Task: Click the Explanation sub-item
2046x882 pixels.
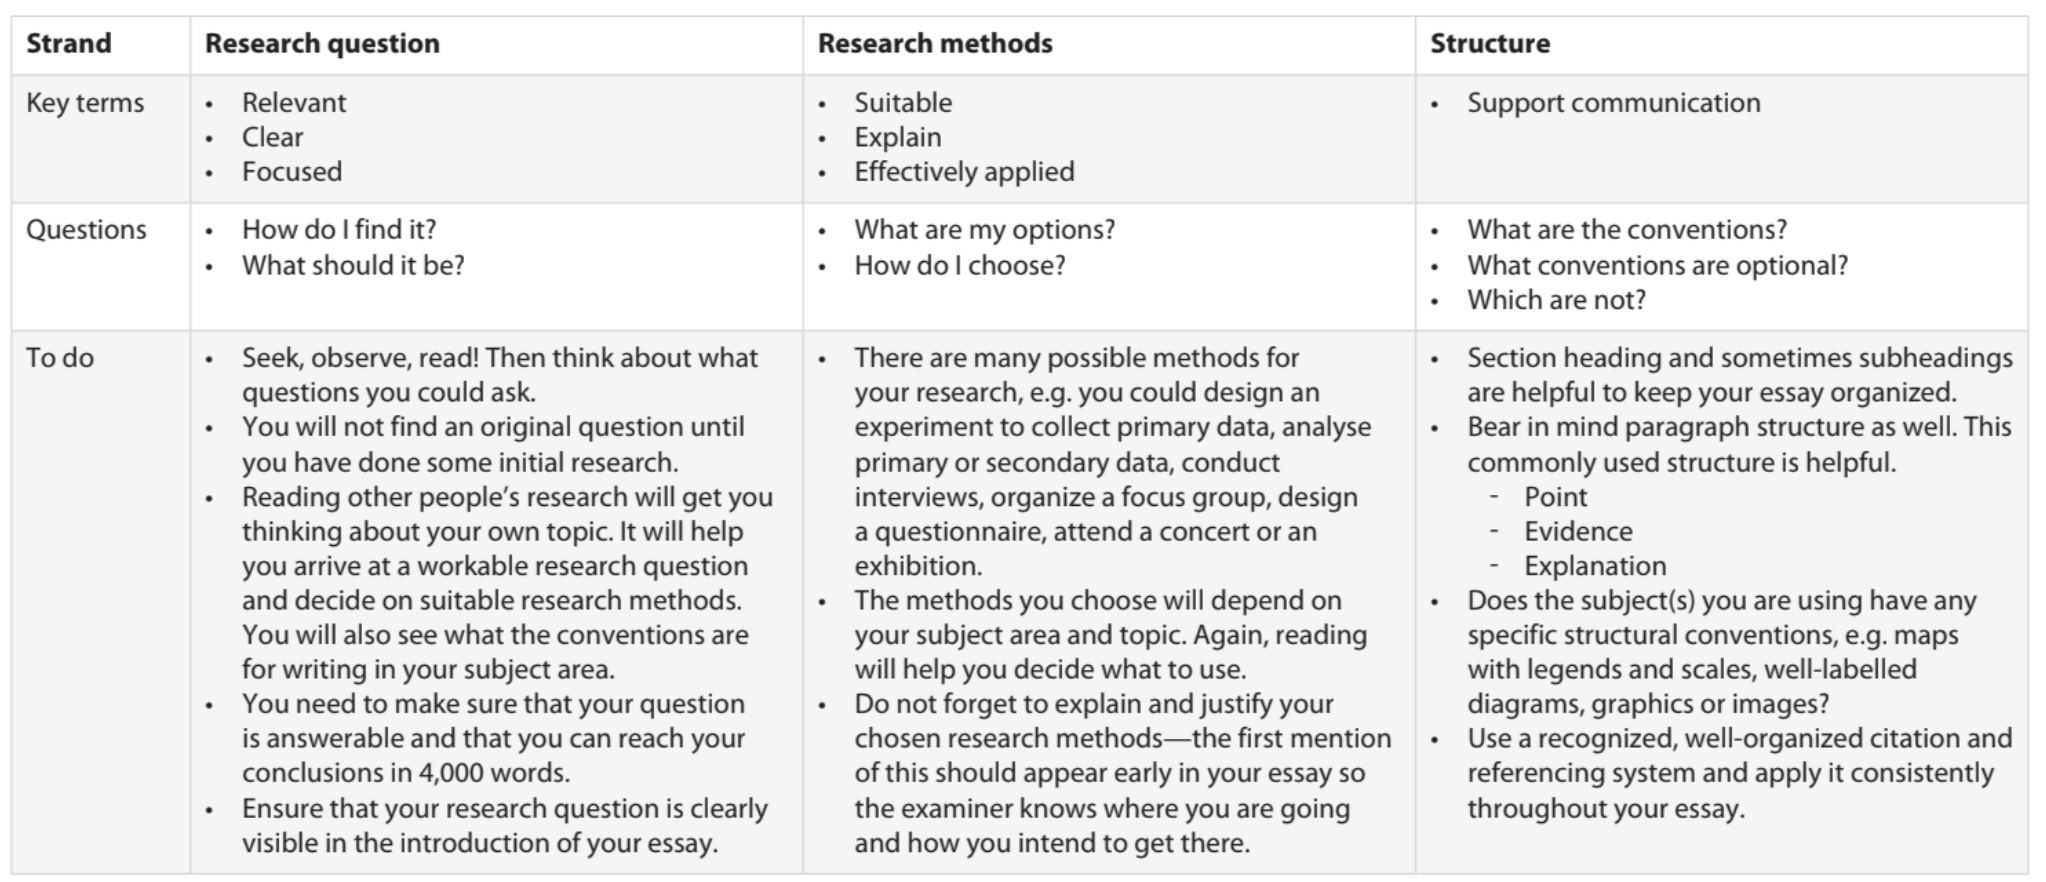Action: (1595, 565)
